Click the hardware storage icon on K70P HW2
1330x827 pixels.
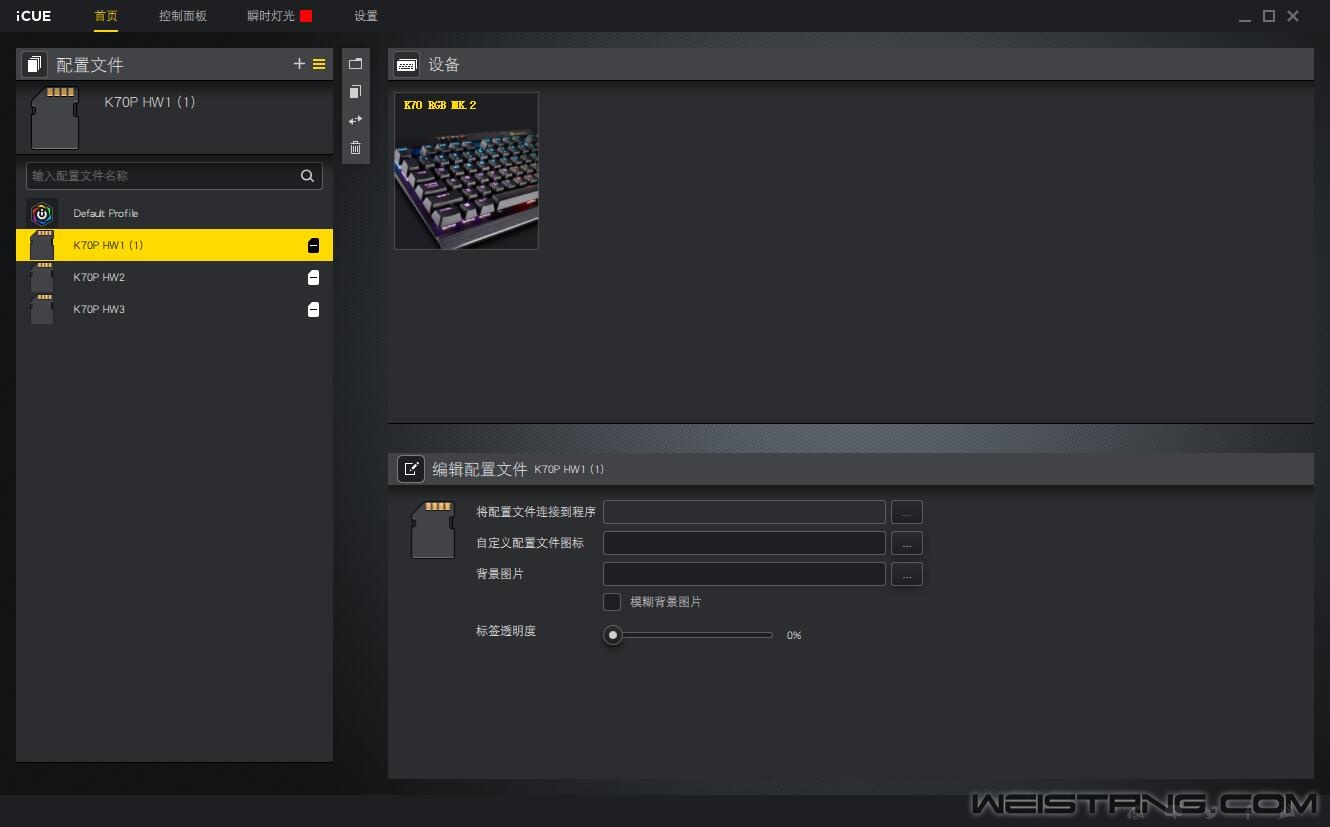point(313,278)
